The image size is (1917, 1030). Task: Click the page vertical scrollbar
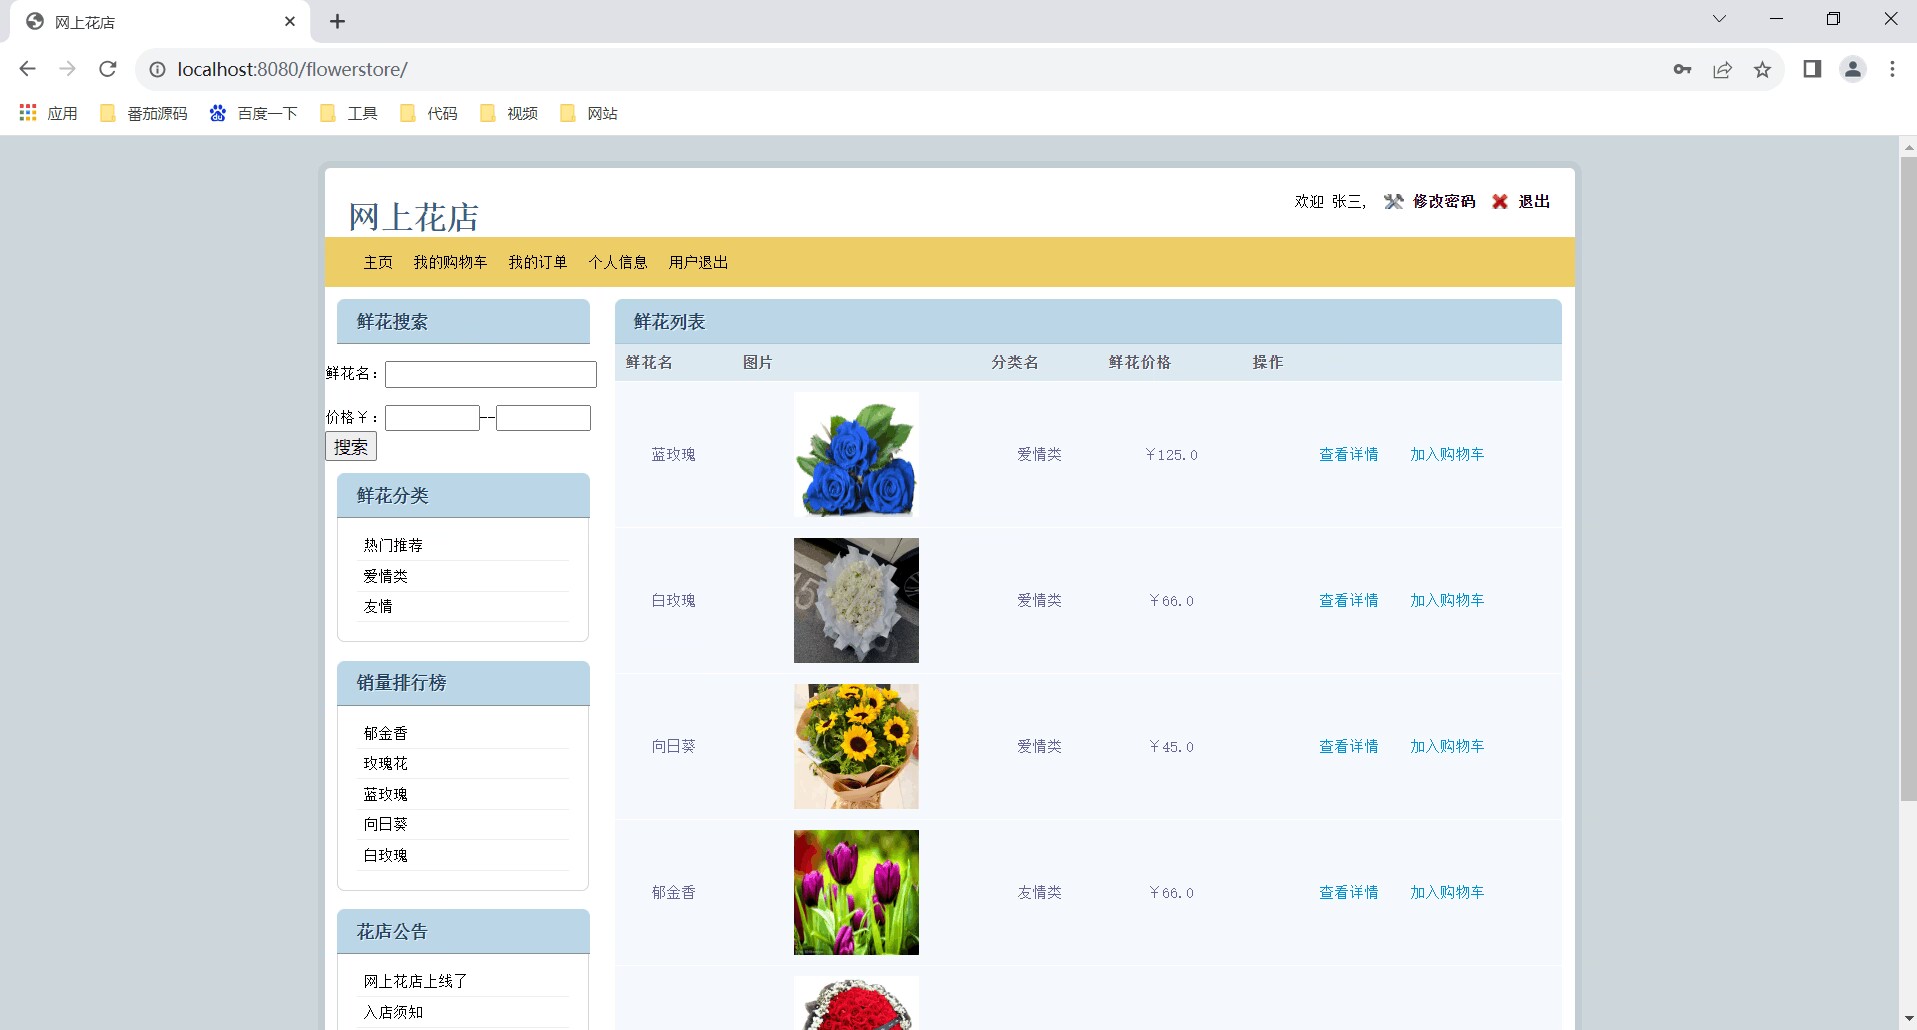(x=1908, y=479)
